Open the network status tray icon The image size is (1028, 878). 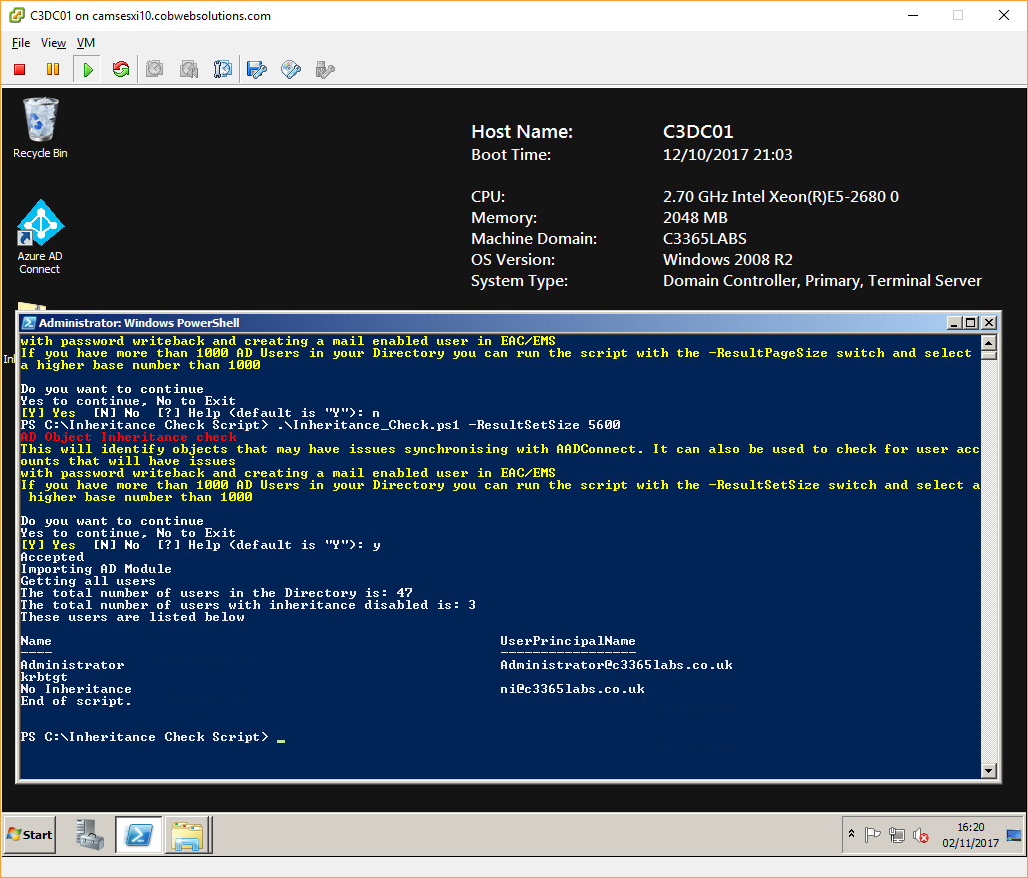coord(896,835)
